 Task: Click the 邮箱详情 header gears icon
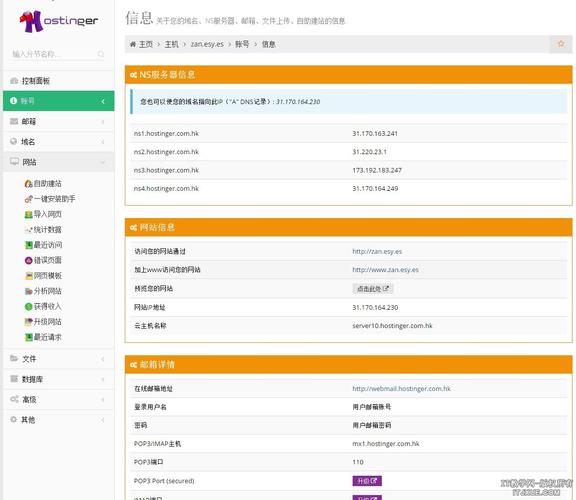click(133, 365)
